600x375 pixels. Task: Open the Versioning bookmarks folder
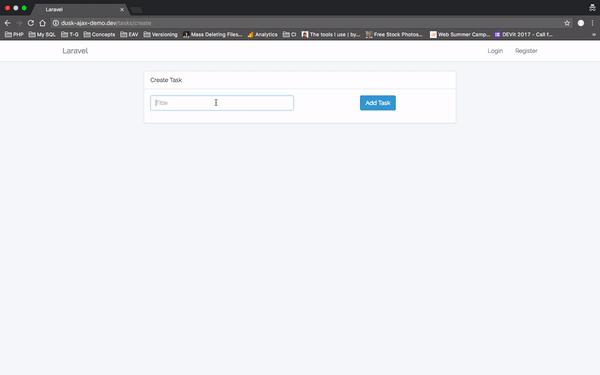click(x=161, y=34)
